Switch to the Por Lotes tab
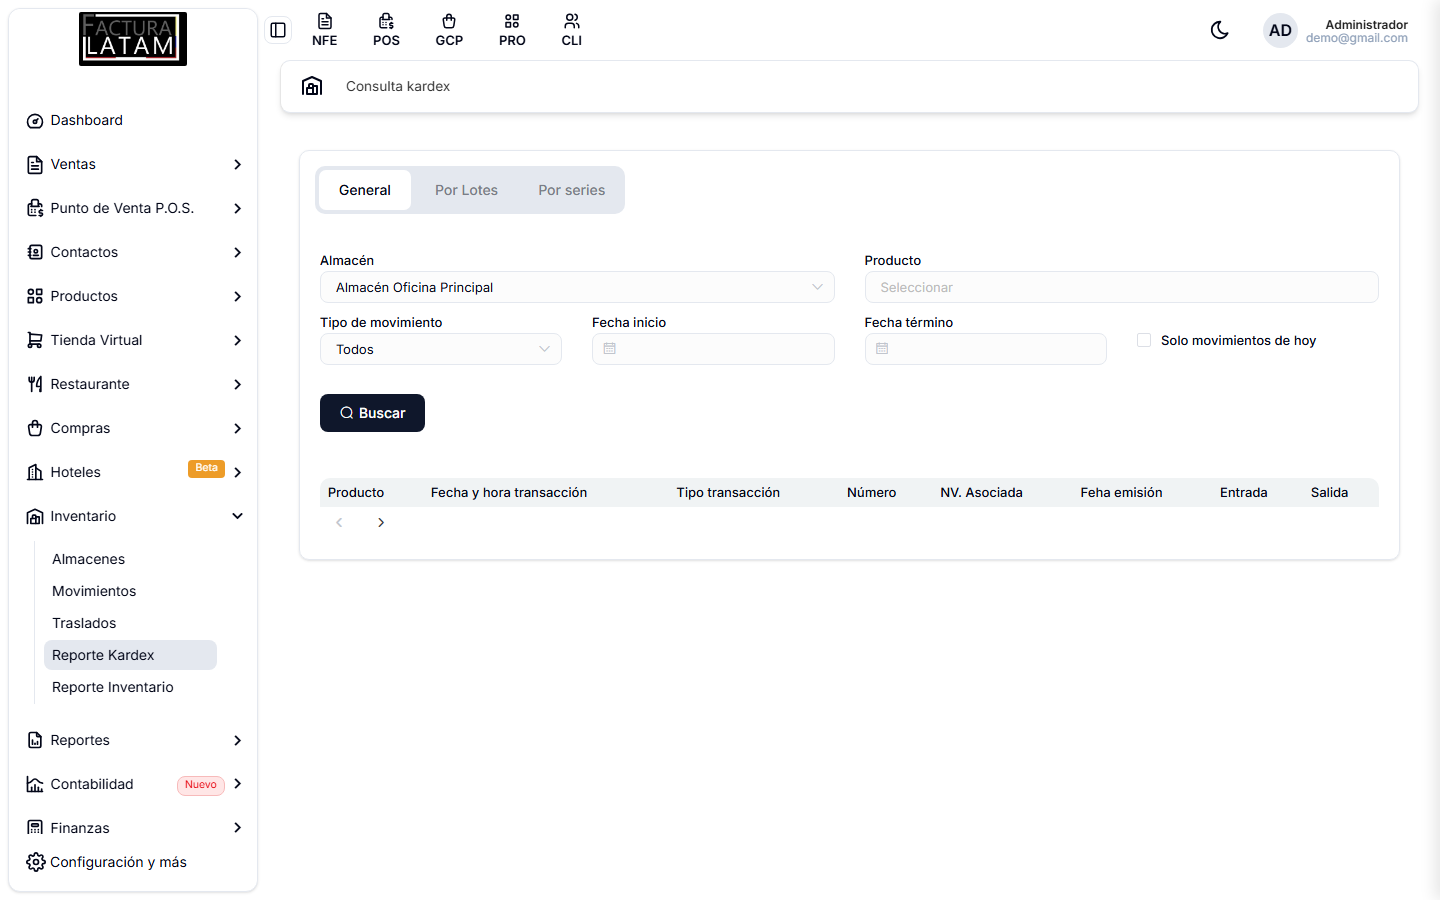1440x900 pixels. tap(466, 190)
